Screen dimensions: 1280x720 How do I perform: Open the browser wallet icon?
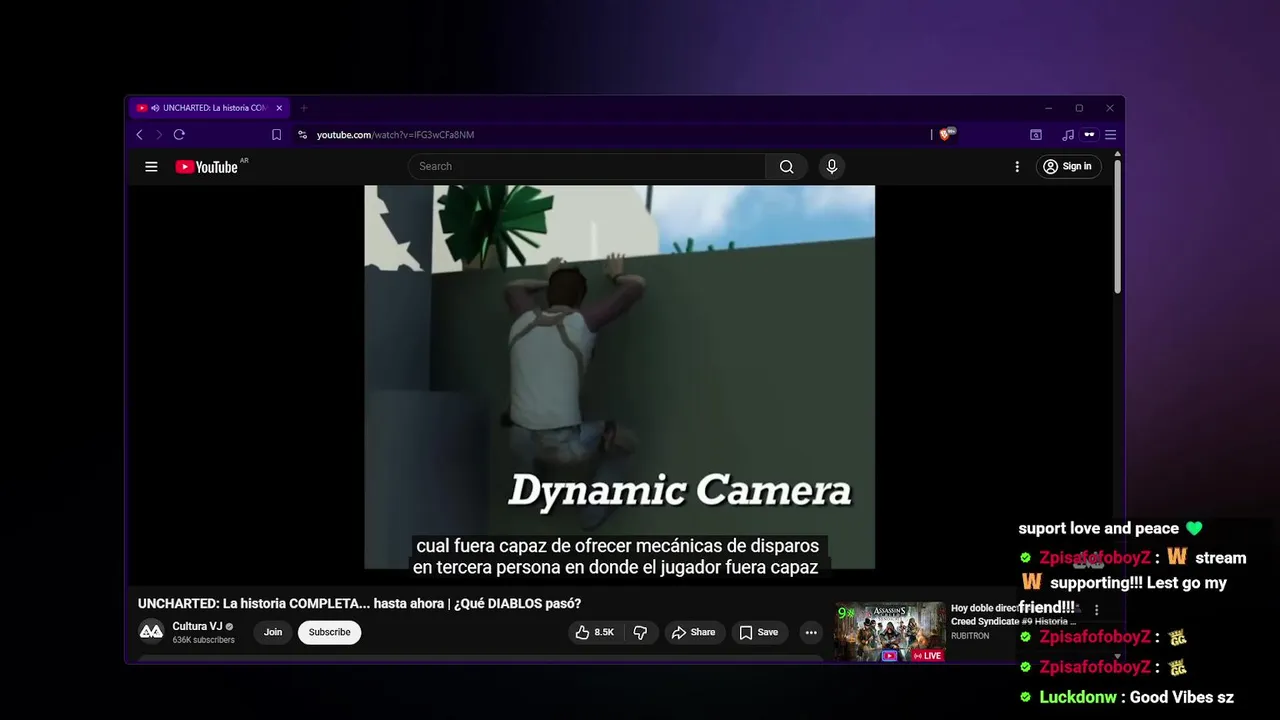[1036, 135]
